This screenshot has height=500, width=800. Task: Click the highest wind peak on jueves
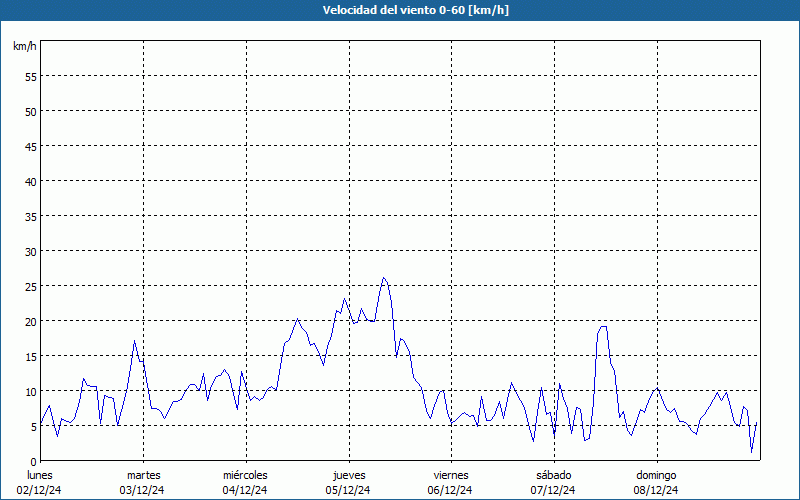[384, 278]
